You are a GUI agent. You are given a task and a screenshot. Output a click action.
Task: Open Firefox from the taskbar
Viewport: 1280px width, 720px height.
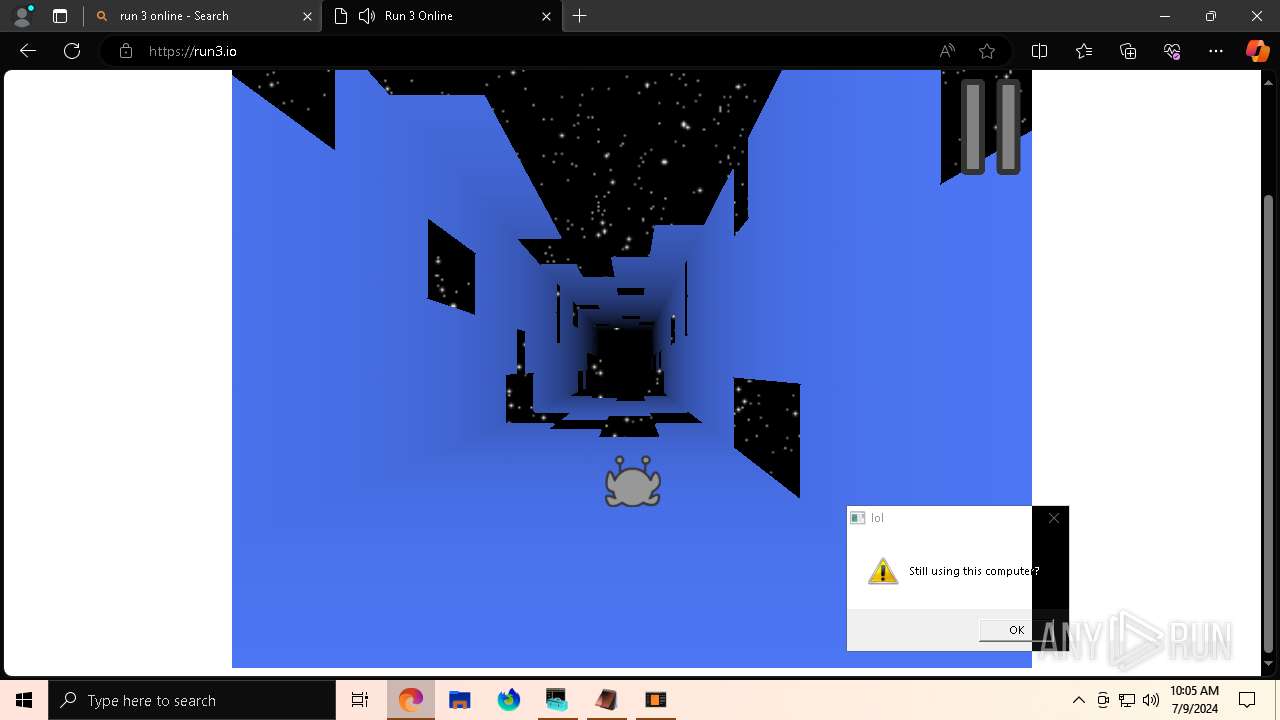click(509, 700)
